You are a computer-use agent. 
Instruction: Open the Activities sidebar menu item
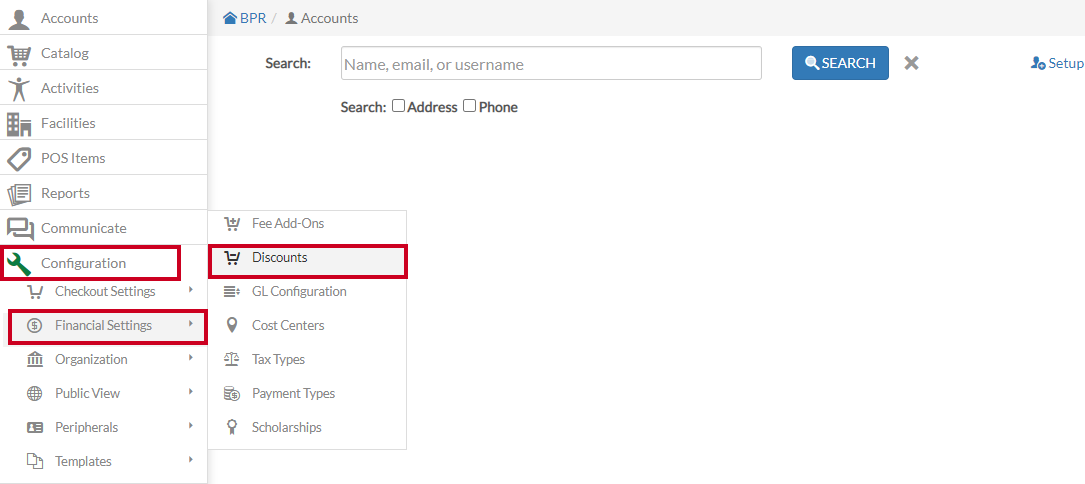coord(103,88)
